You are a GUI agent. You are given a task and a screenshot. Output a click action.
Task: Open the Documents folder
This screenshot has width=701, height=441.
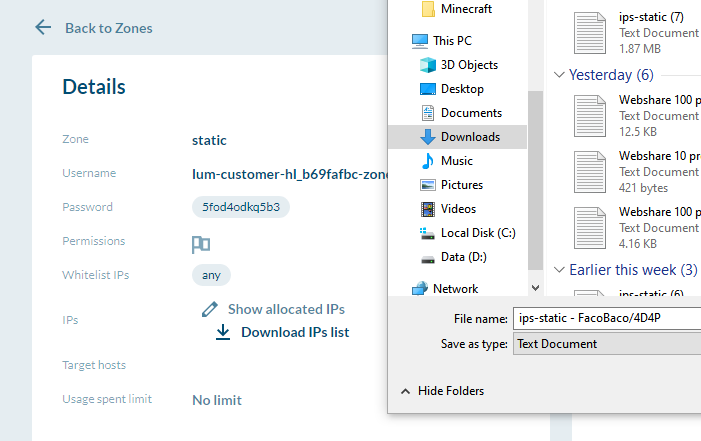(471, 113)
